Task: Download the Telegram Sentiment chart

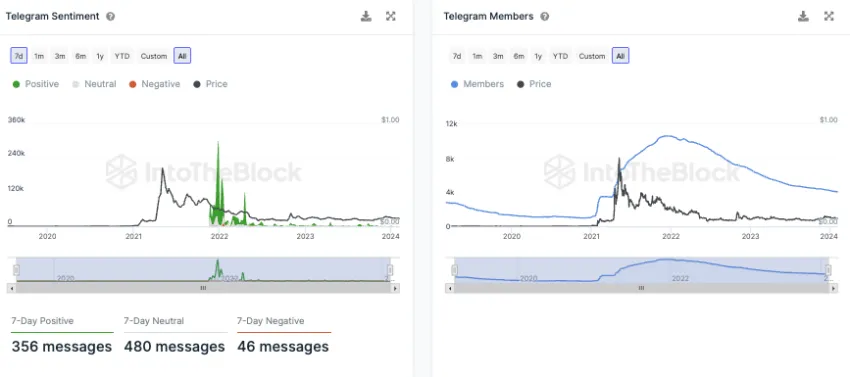Action: point(366,16)
